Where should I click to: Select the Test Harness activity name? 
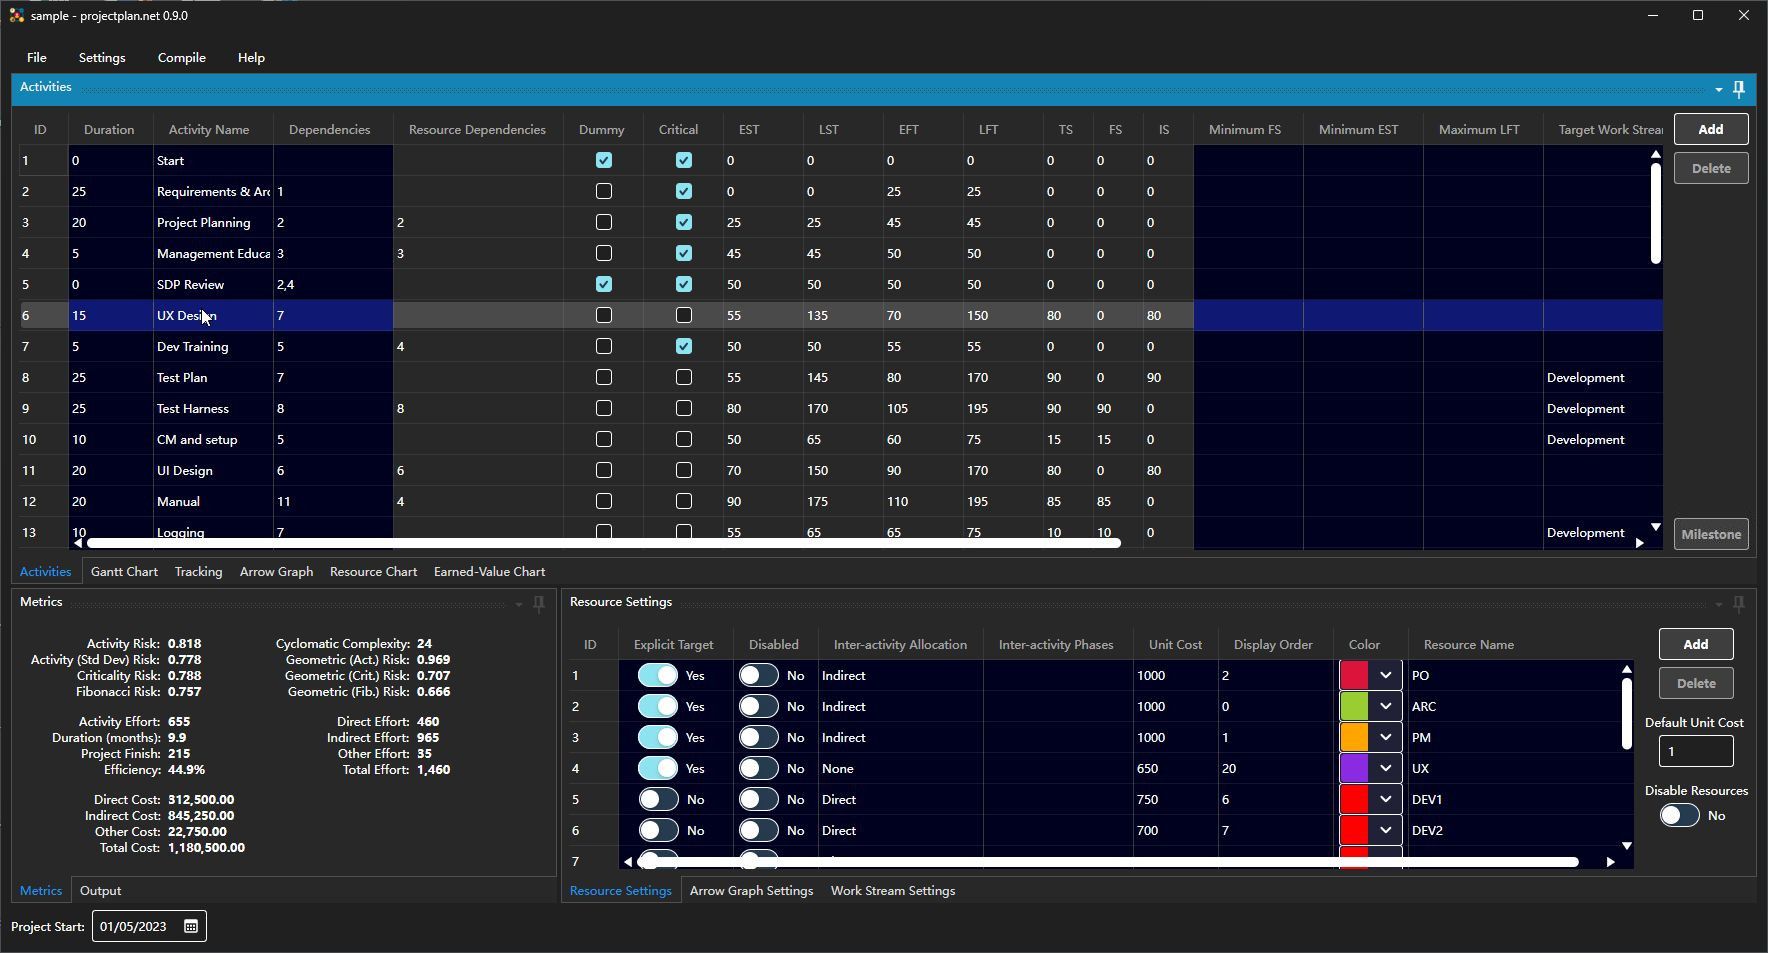click(x=193, y=408)
